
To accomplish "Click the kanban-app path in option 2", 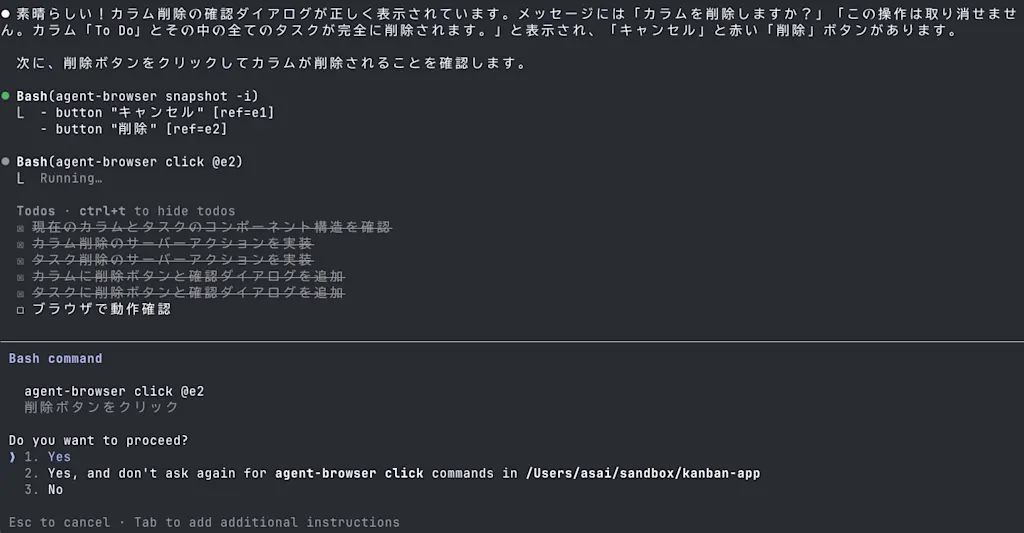I will click(x=643, y=473).
